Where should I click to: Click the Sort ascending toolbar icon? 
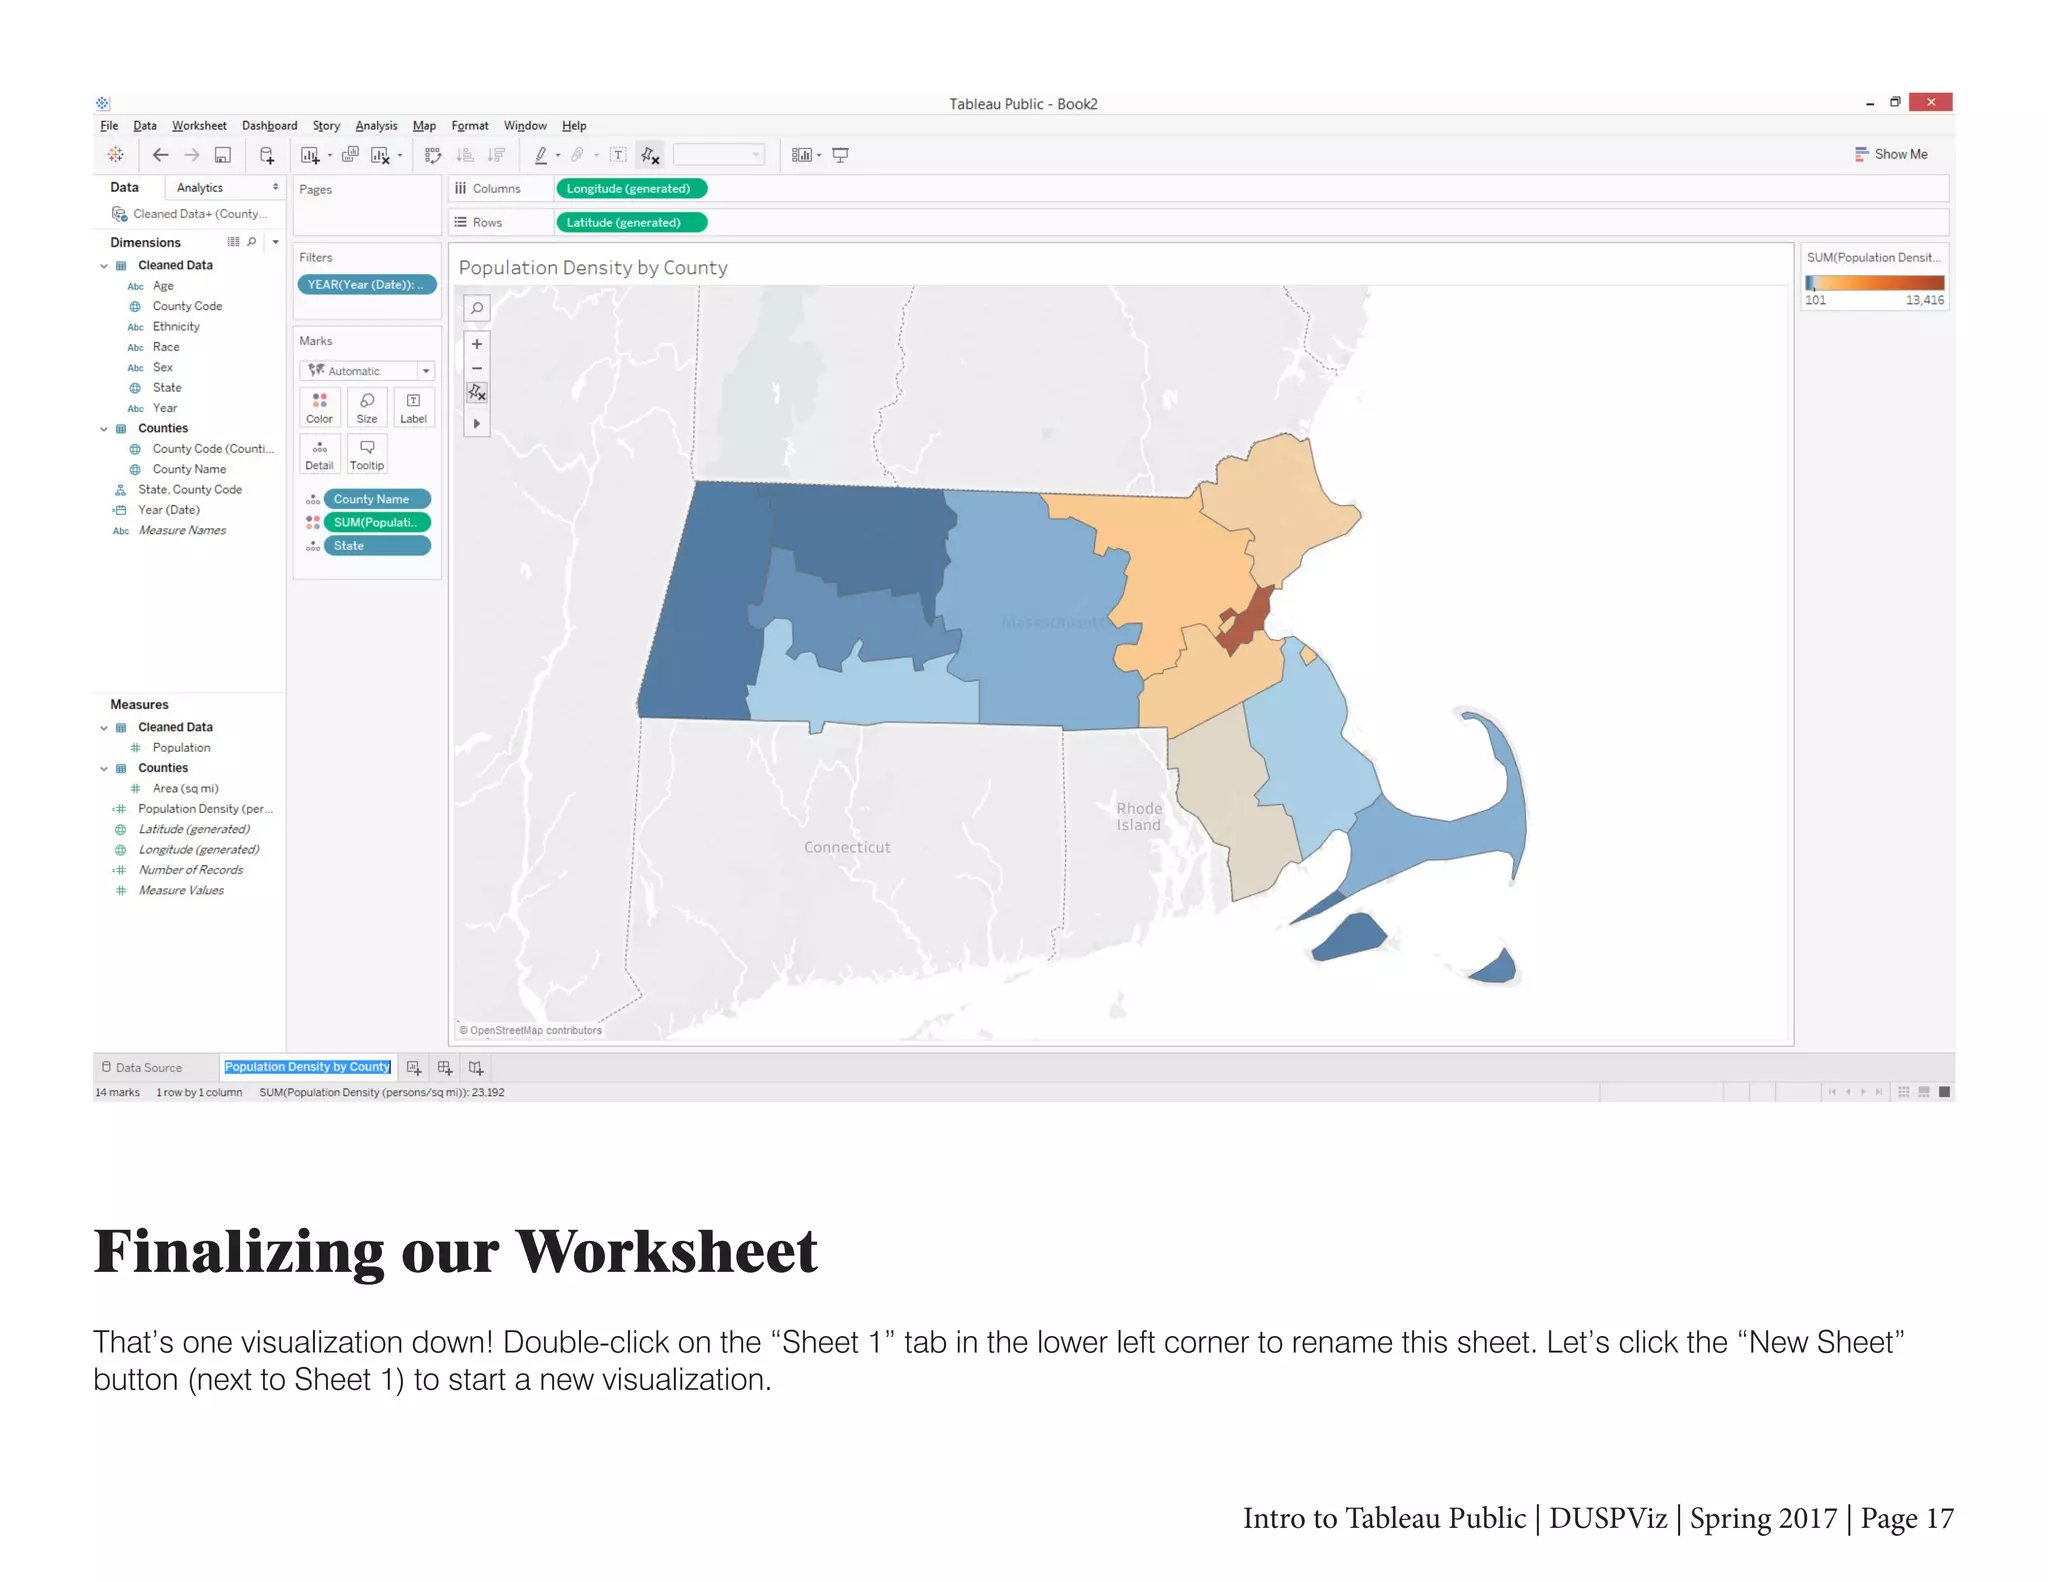465,155
